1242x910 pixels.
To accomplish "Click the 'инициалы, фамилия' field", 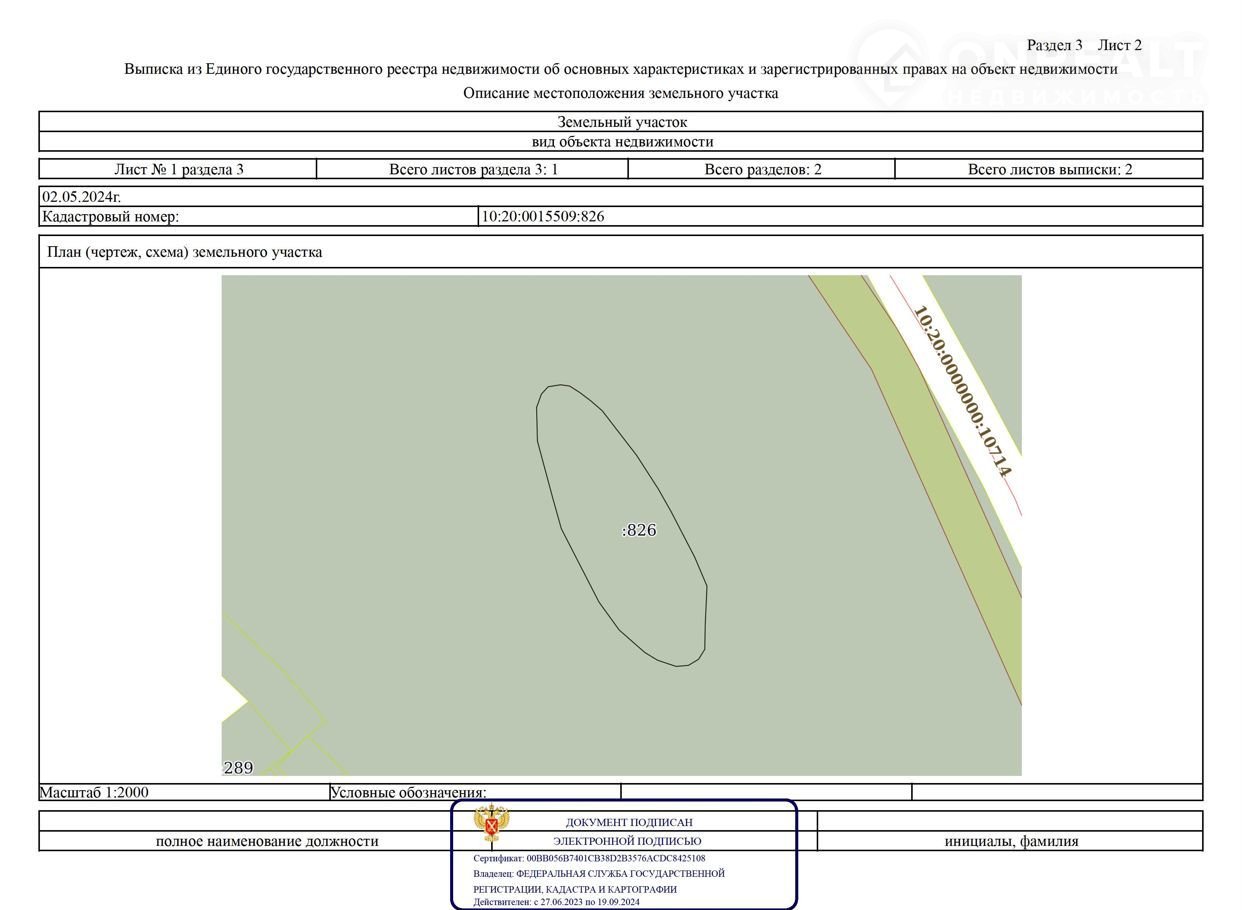I will (x=1011, y=841).
